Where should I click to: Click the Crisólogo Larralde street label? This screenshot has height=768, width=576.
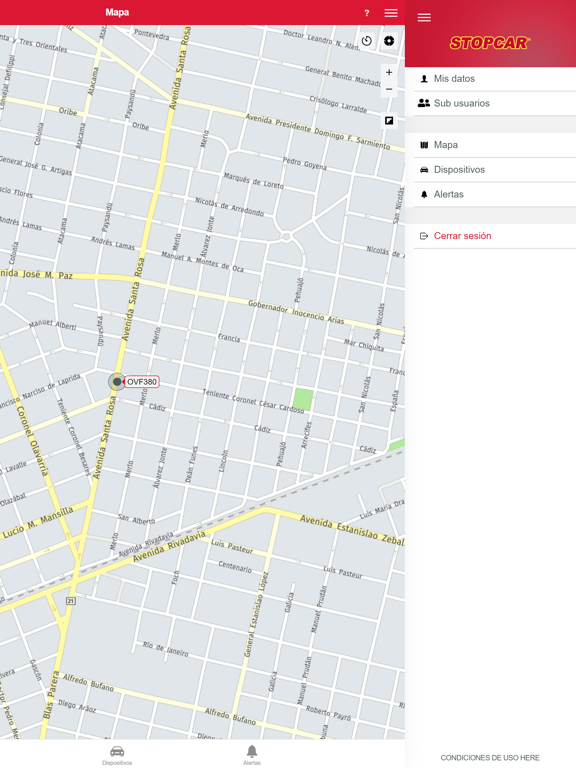coord(338,104)
